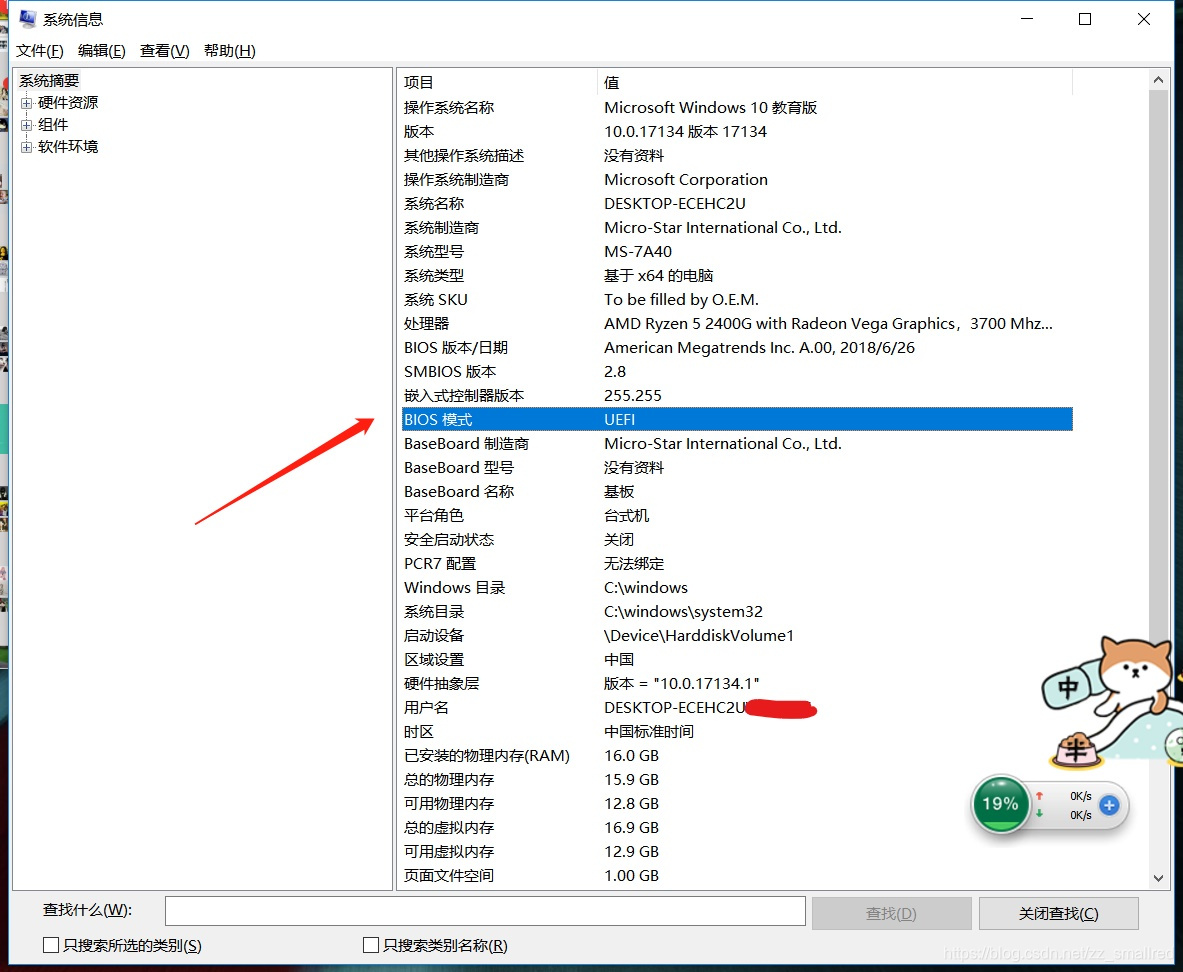Select 系统摘要 in the tree

click(x=49, y=81)
